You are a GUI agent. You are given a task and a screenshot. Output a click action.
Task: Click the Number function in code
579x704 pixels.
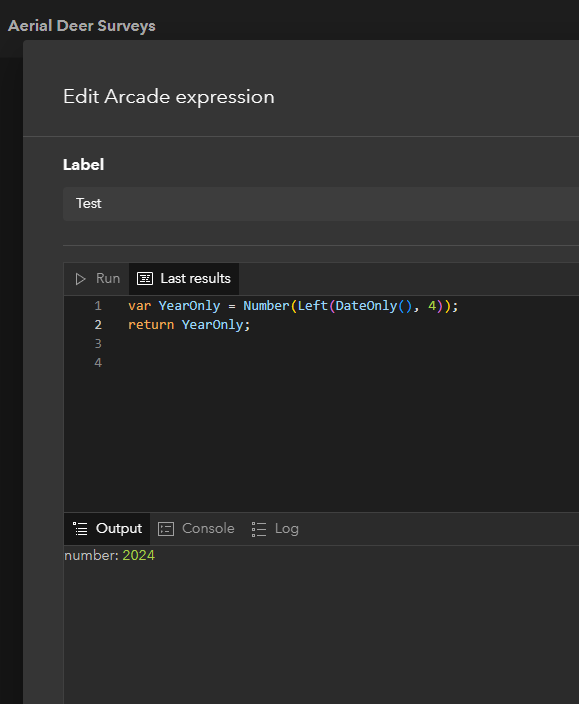266,306
